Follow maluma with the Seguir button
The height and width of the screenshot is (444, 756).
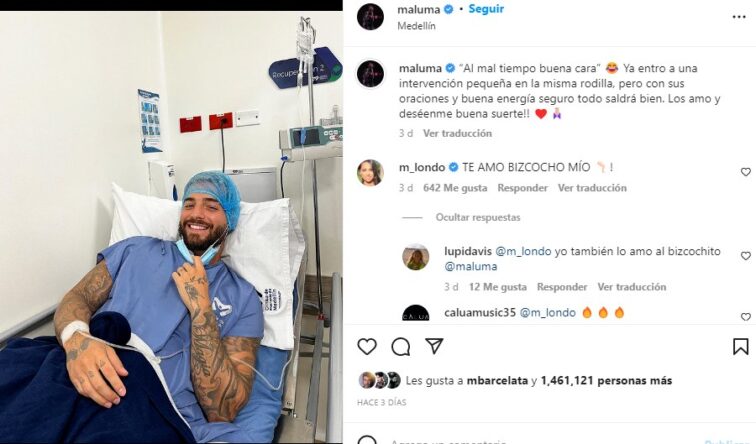click(x=486, y=9)
